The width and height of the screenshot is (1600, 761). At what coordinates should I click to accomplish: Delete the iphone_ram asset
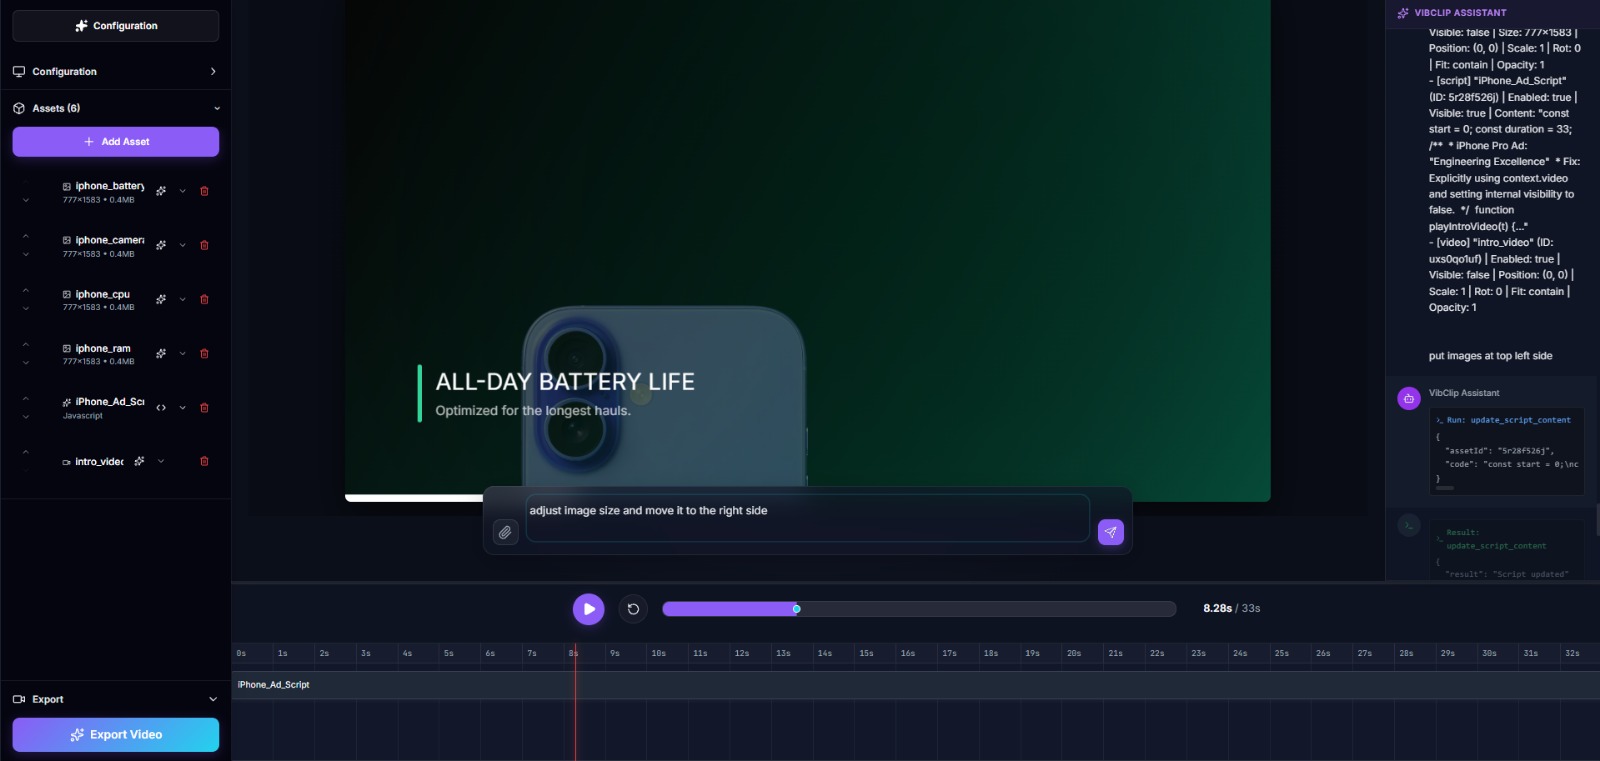pos(204,353)
